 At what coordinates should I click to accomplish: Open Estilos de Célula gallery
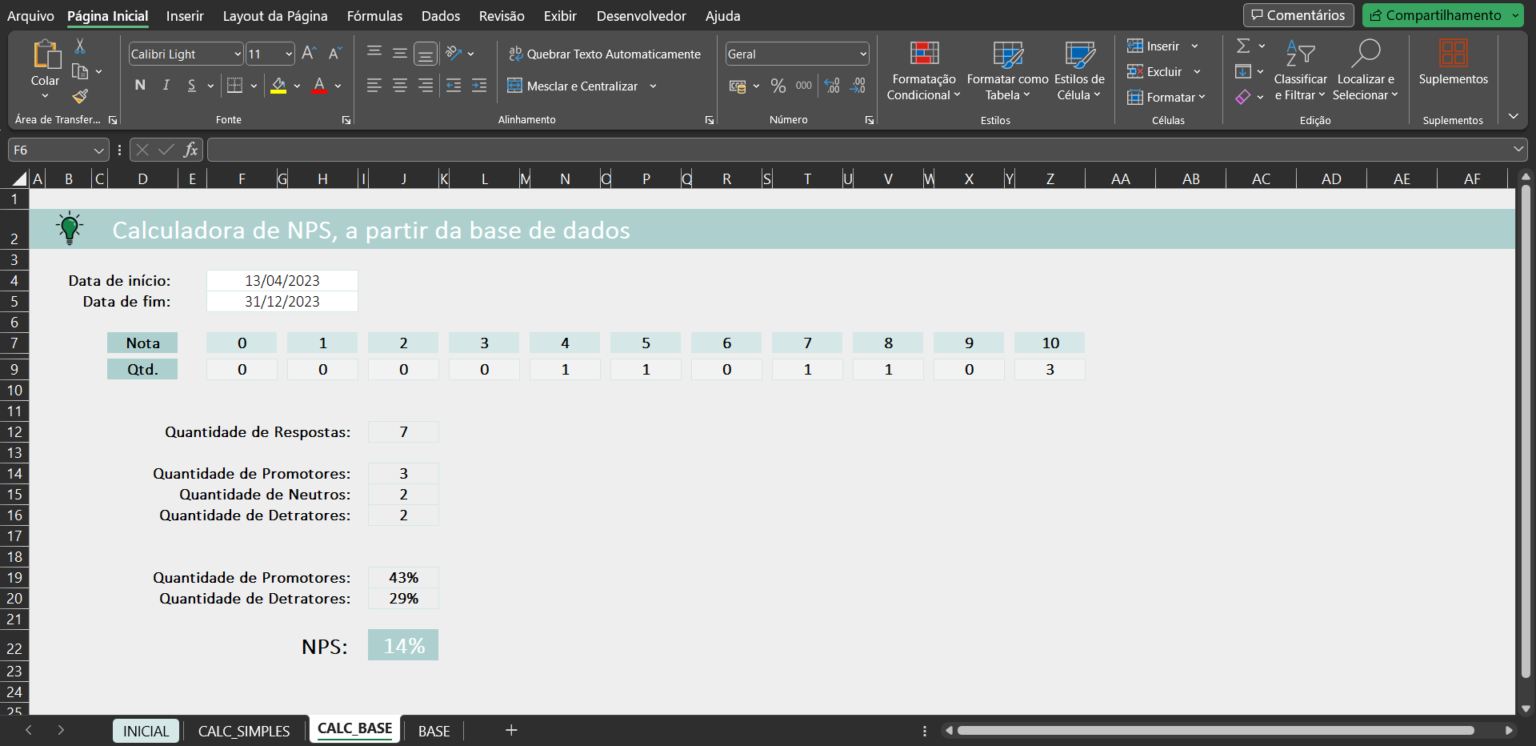coord(1079,70)
